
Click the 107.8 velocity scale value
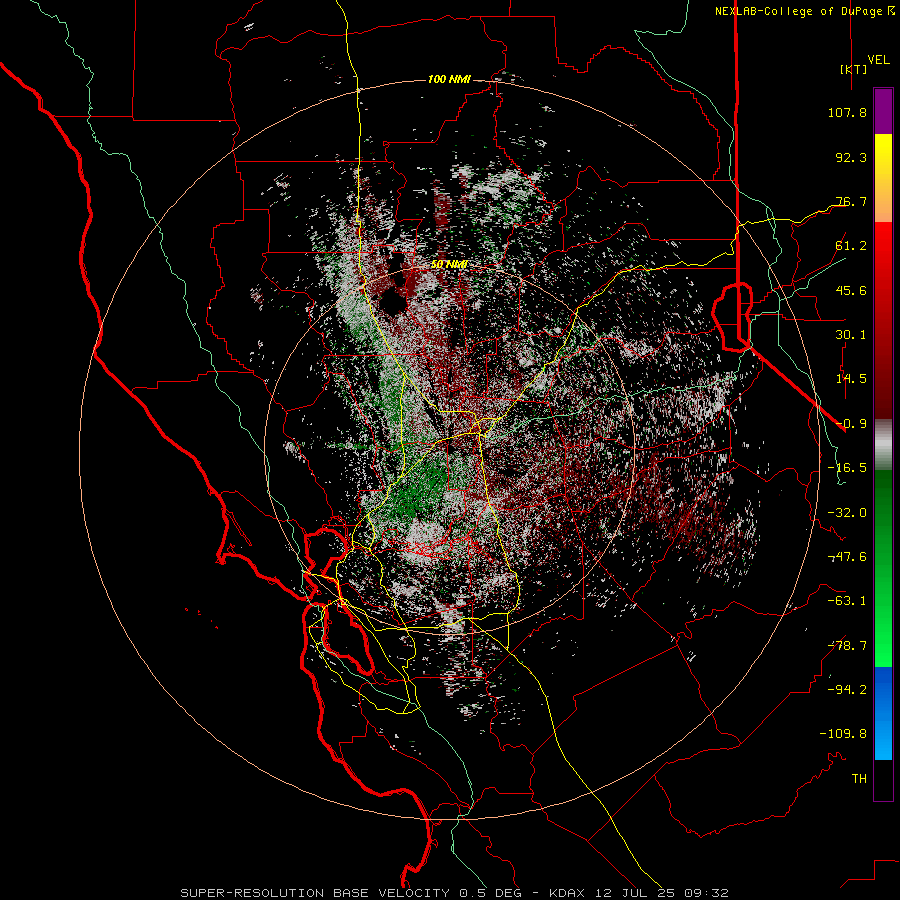coord(847,112)
